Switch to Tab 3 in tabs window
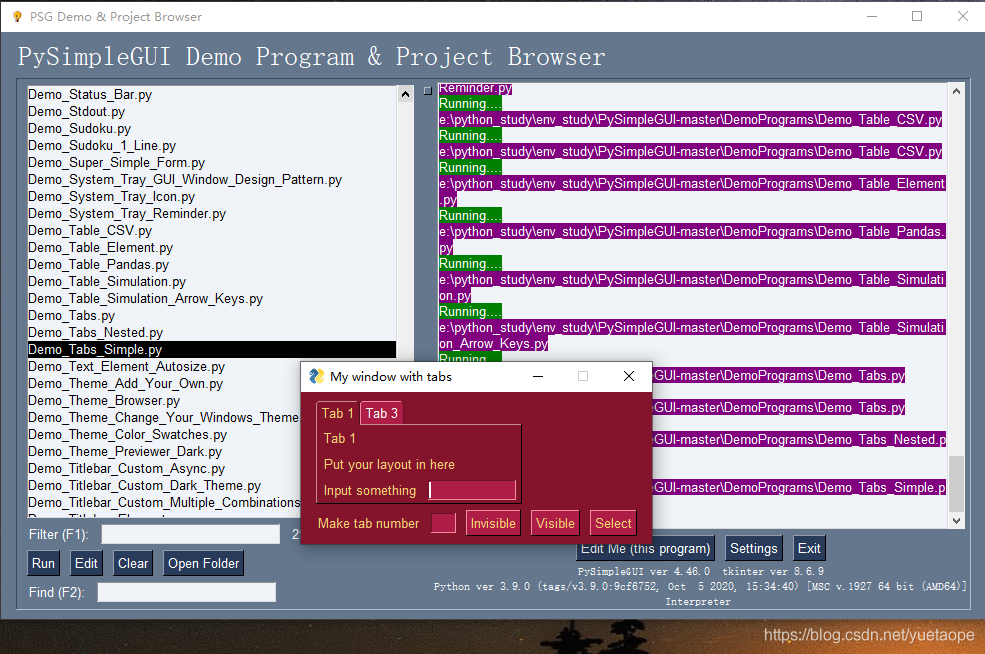Screen dimensions: 985x654 pos(382,413)
